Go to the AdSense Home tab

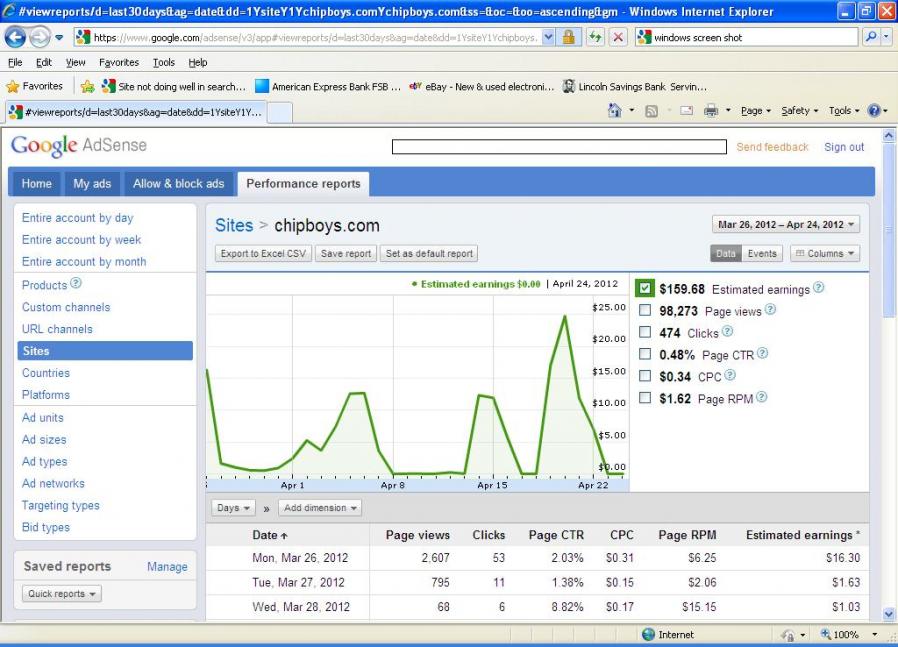[37, 184]
